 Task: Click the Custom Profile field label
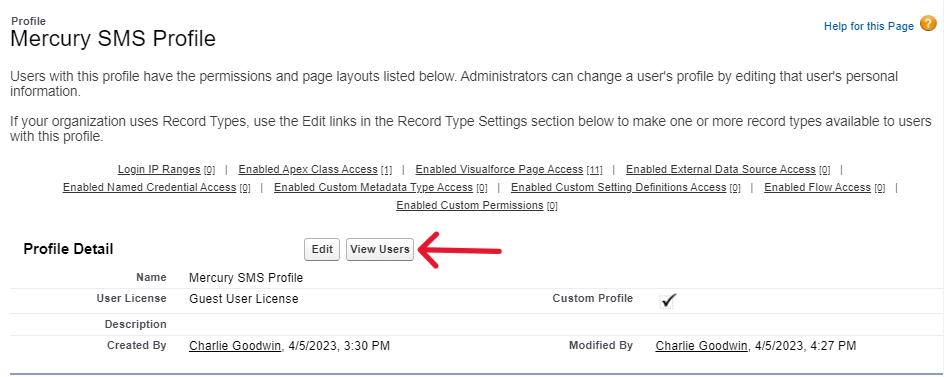coord(593,298)
